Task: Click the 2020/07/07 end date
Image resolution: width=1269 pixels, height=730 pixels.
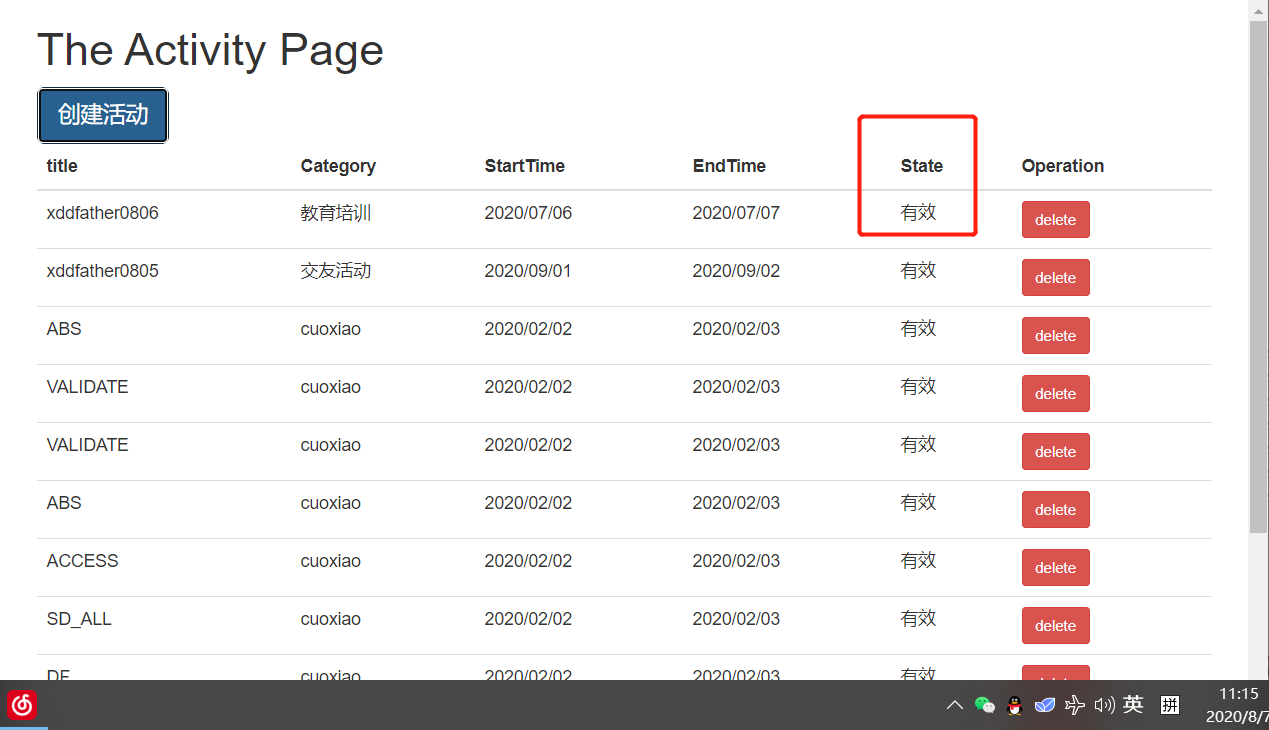Action: pos(736,213)
